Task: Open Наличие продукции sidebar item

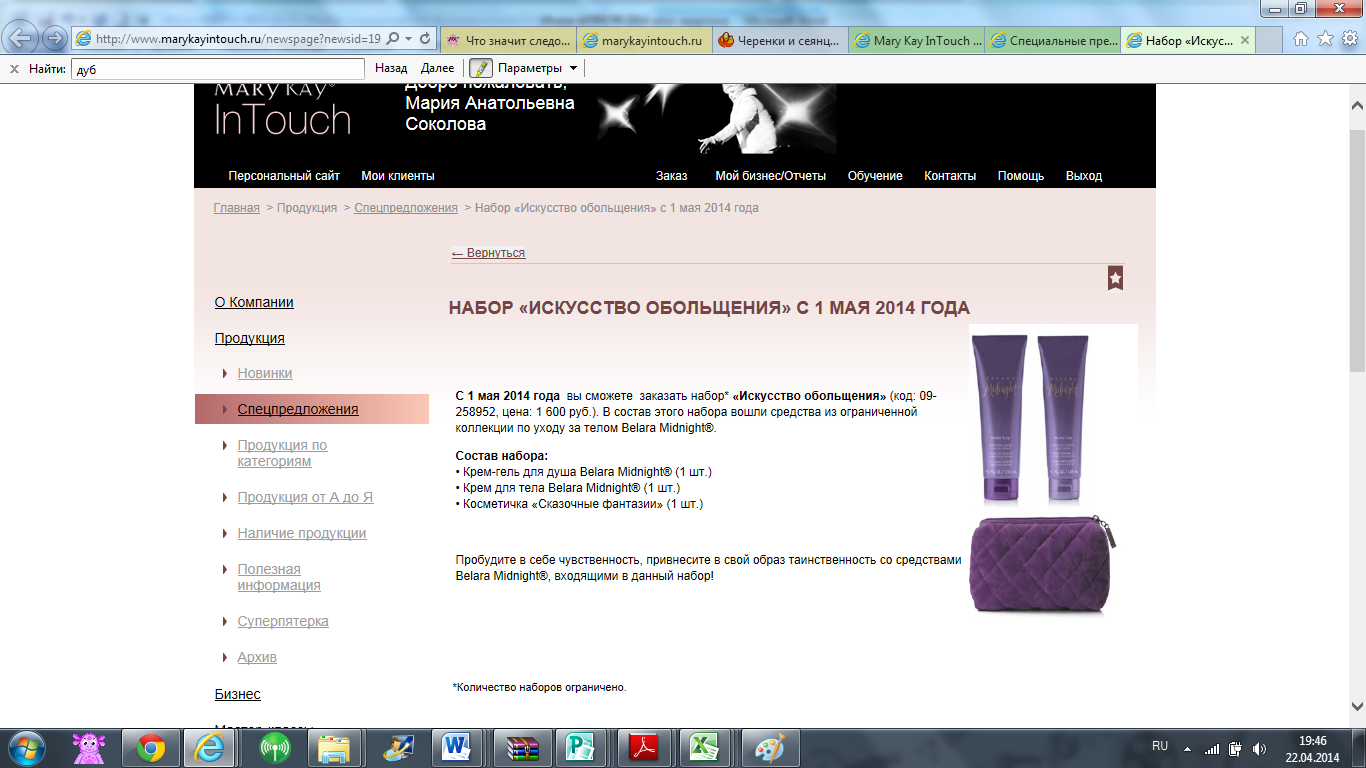Action: pyautogui.click(x=302, y=533)
